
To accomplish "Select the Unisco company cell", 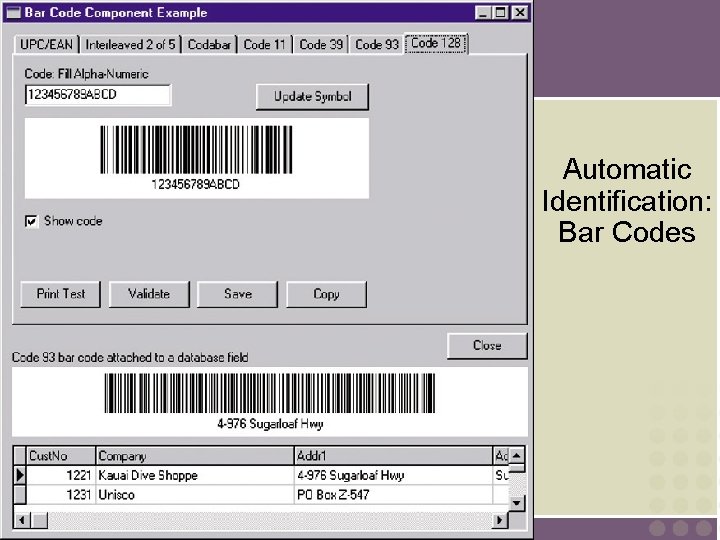I will (195, 495).
